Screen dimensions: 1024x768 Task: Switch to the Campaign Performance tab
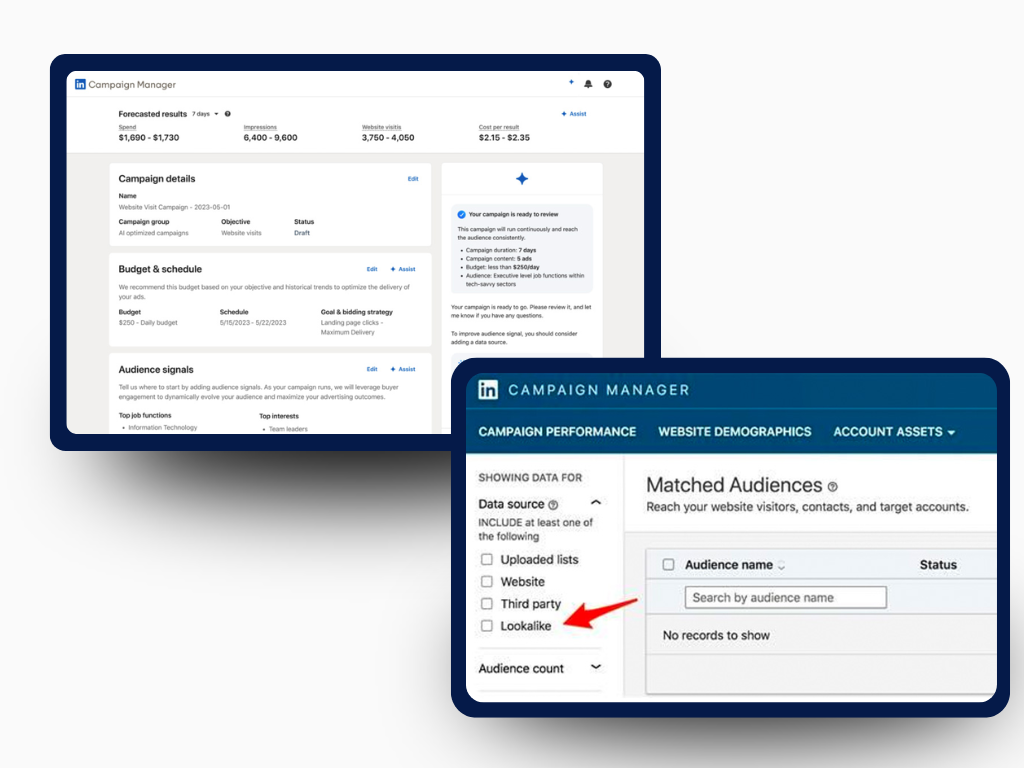pos(557,432)
